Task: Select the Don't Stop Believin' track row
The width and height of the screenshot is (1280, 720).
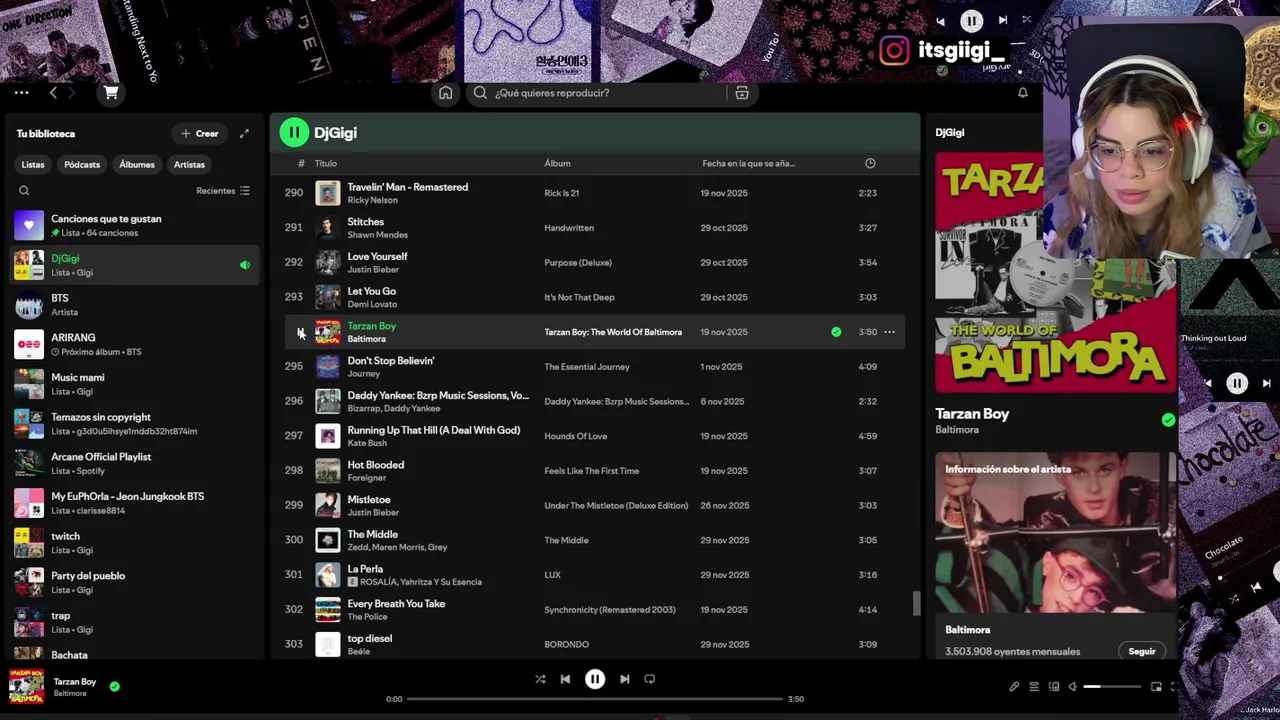Action: 595,367
